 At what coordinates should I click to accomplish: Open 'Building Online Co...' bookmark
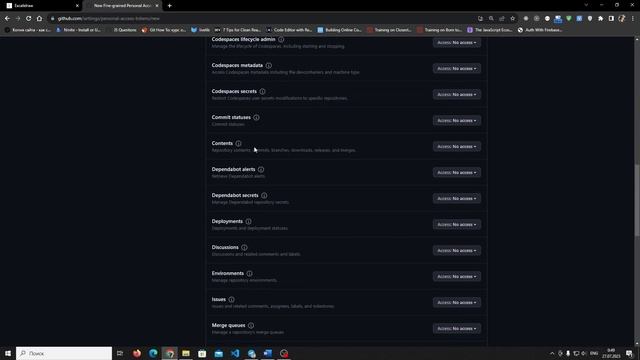[x=340, y=30]
